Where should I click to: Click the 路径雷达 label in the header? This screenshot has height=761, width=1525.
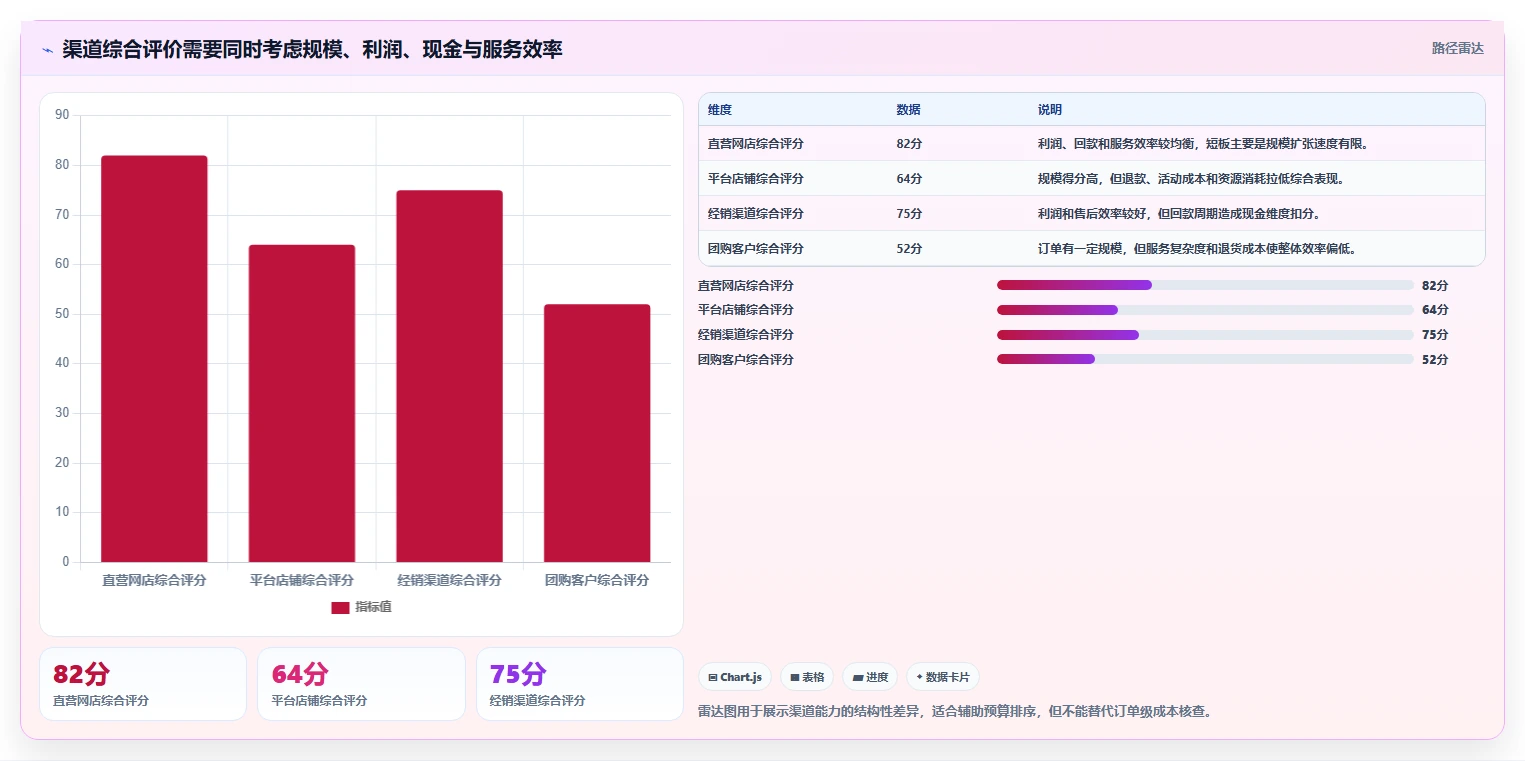pyautogui.click(x=1458, y=48)
